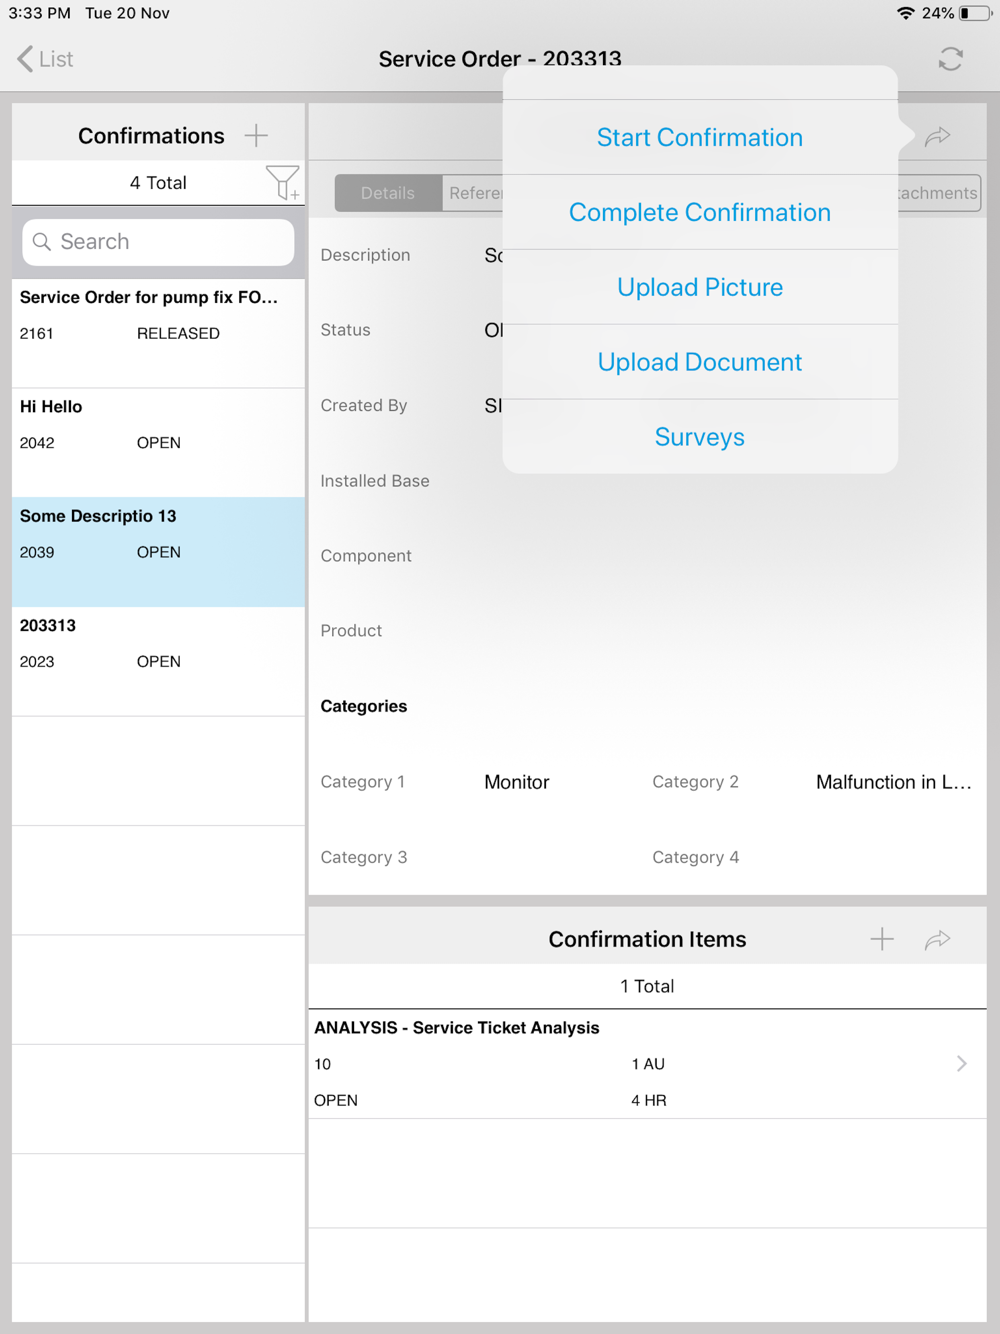Open Surveys from the popover menu

coord(700,437)
